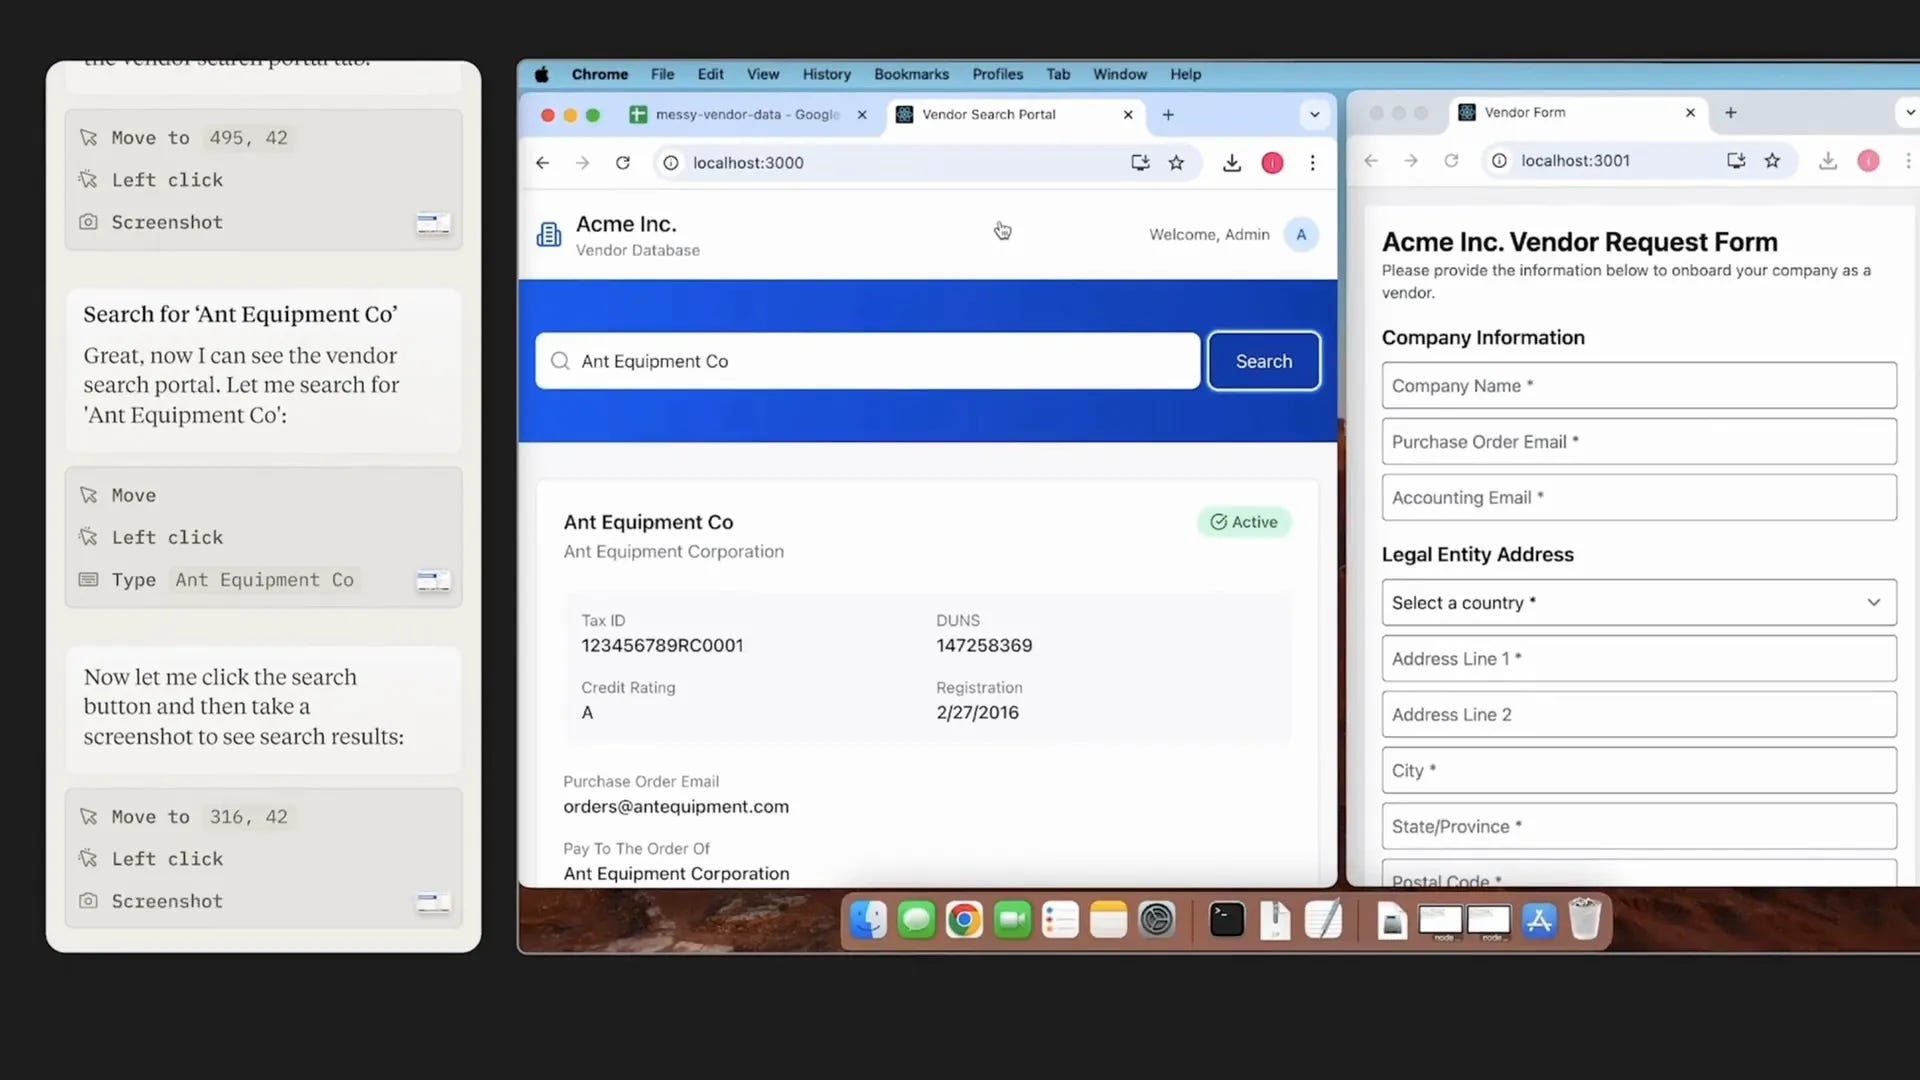Click the Company Name input field
This screenshot has width=1920, height=1080.
[1638, 386]
